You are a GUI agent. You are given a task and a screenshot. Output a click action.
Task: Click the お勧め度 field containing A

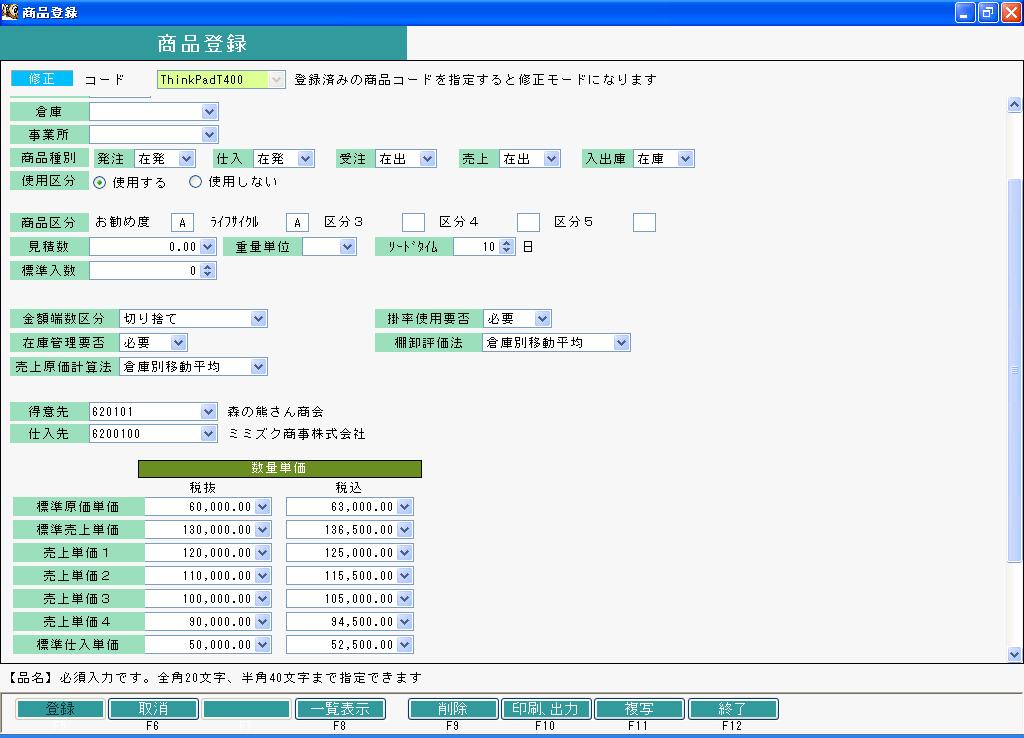(x=182, y=223)
